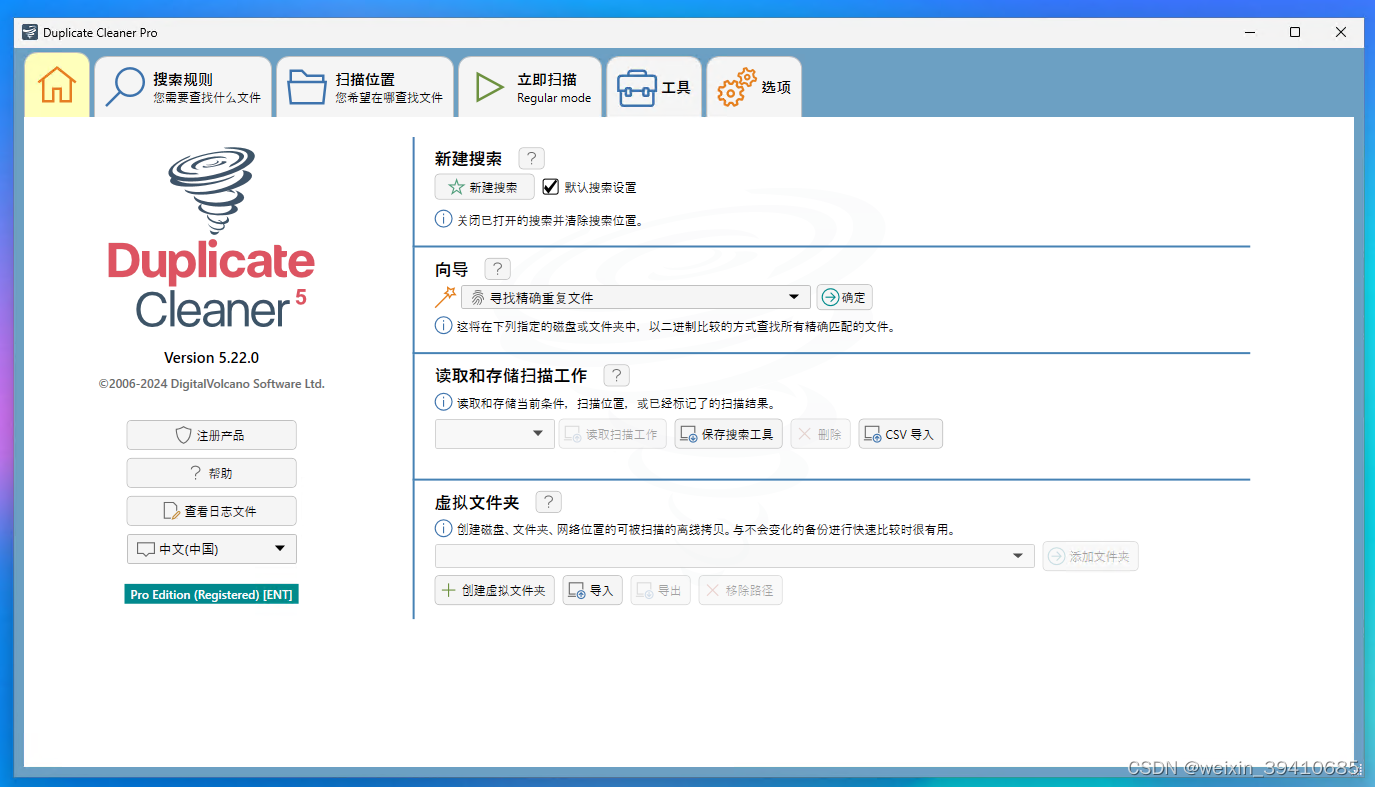Click the CSV 导入 button
Viewport: 1375px width, 787px height.
click(900, 434)
